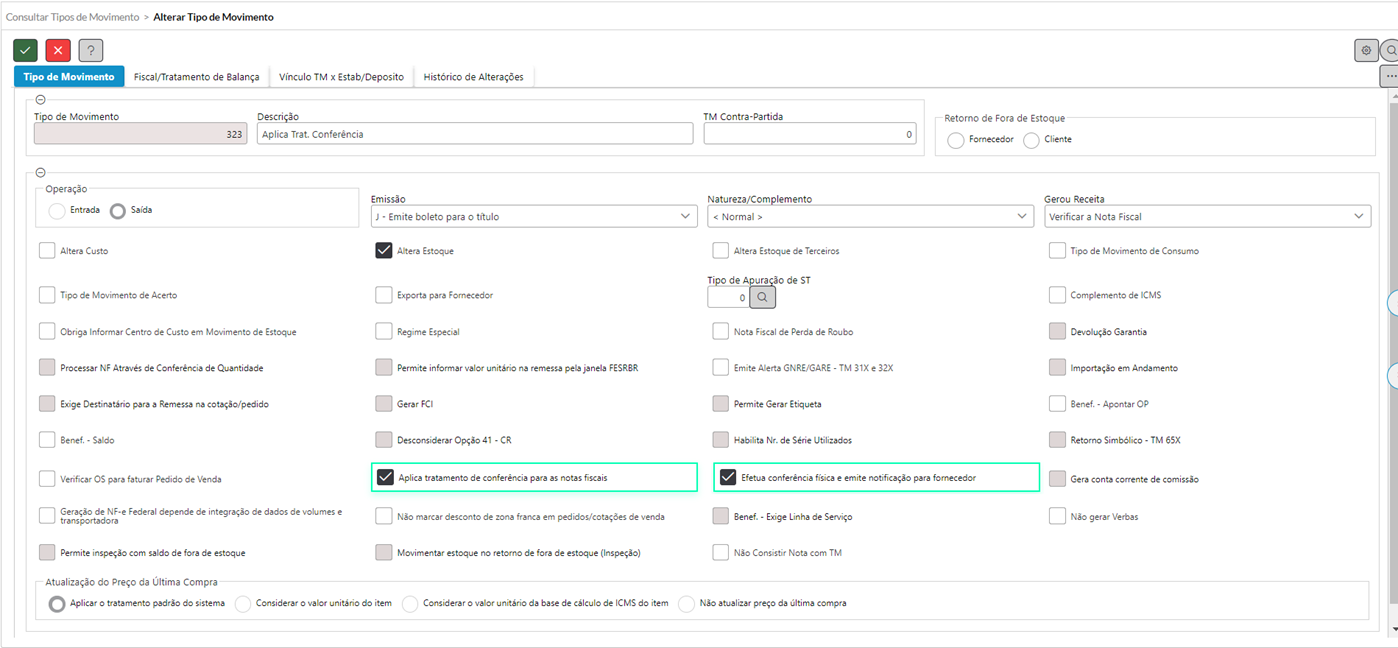Go back to Consultar Tipos de Movimento breadcrumb
This screenshot has height=648, width=1398.
point(73,17)
